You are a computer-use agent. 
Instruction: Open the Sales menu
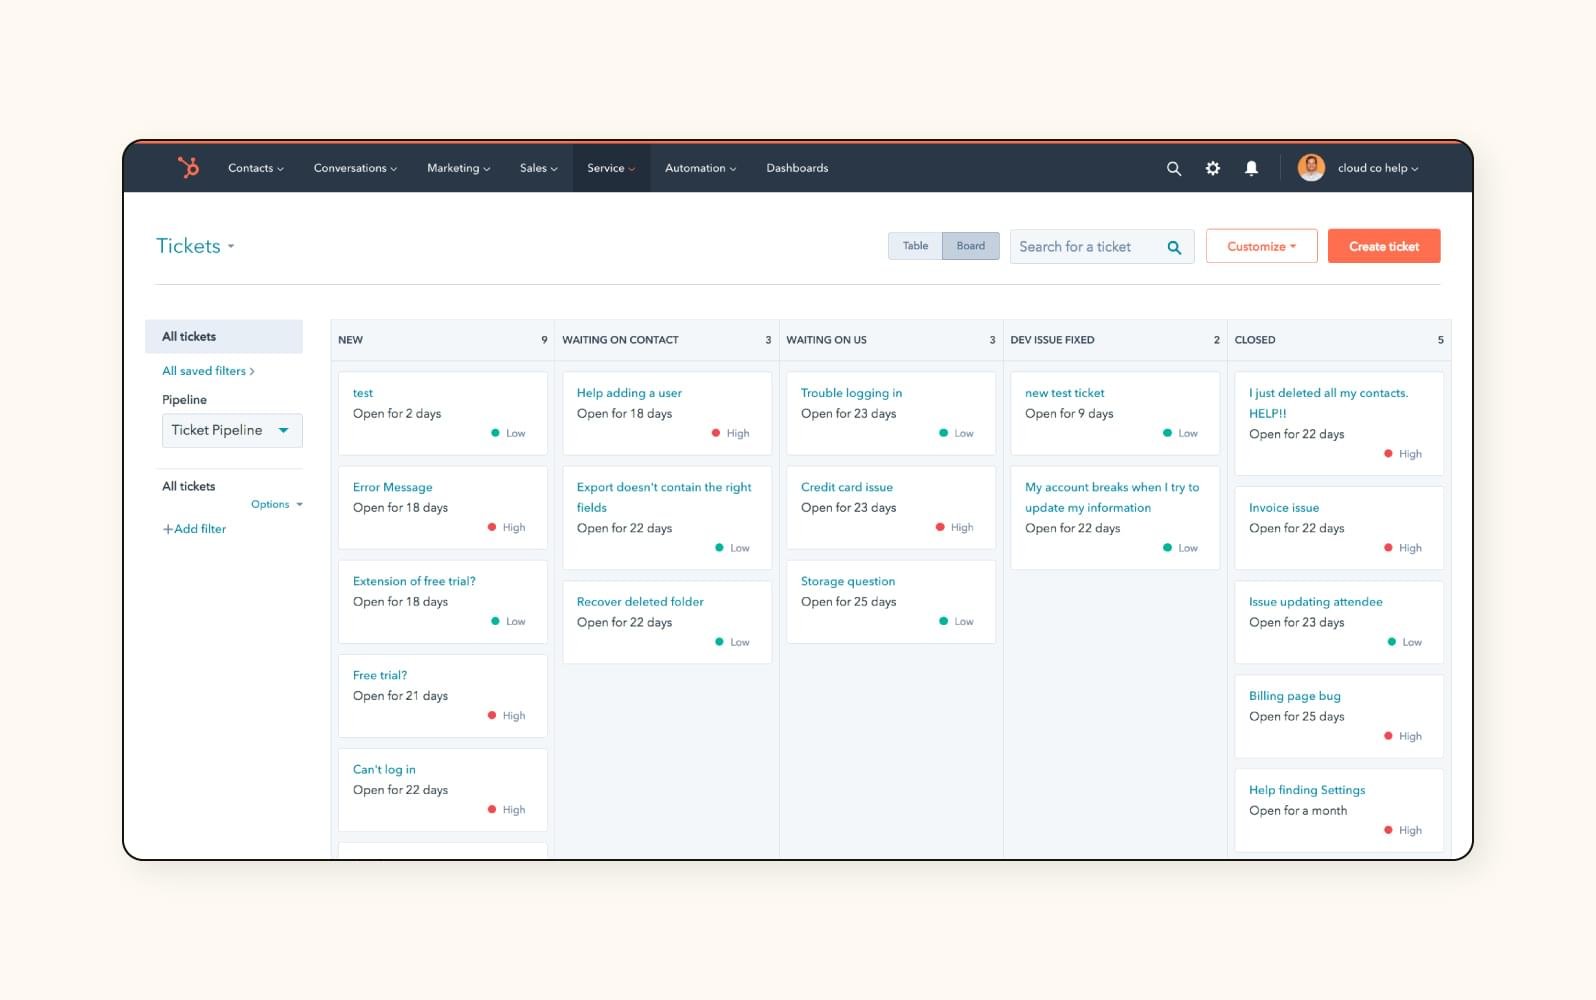point(538,168)
